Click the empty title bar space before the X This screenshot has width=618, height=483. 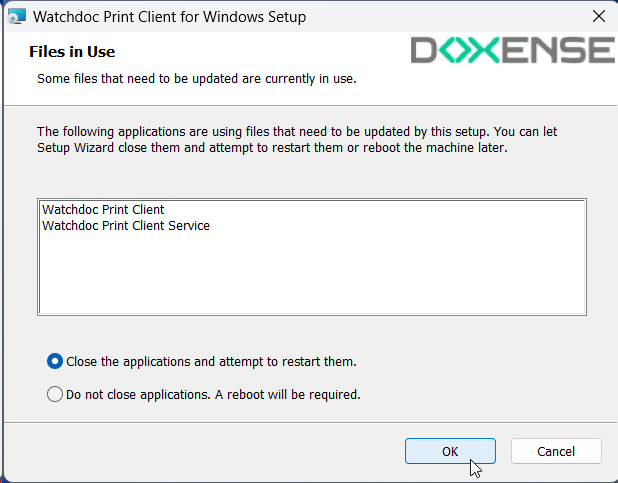pyautogui.click(x=450, y=17)
